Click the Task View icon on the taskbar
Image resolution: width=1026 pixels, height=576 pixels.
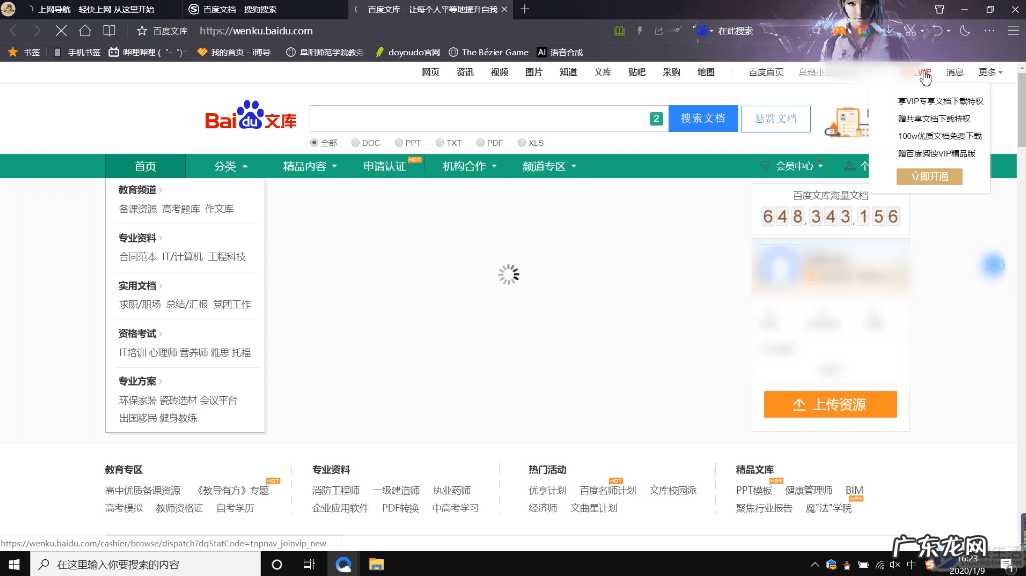coord(309,564)
